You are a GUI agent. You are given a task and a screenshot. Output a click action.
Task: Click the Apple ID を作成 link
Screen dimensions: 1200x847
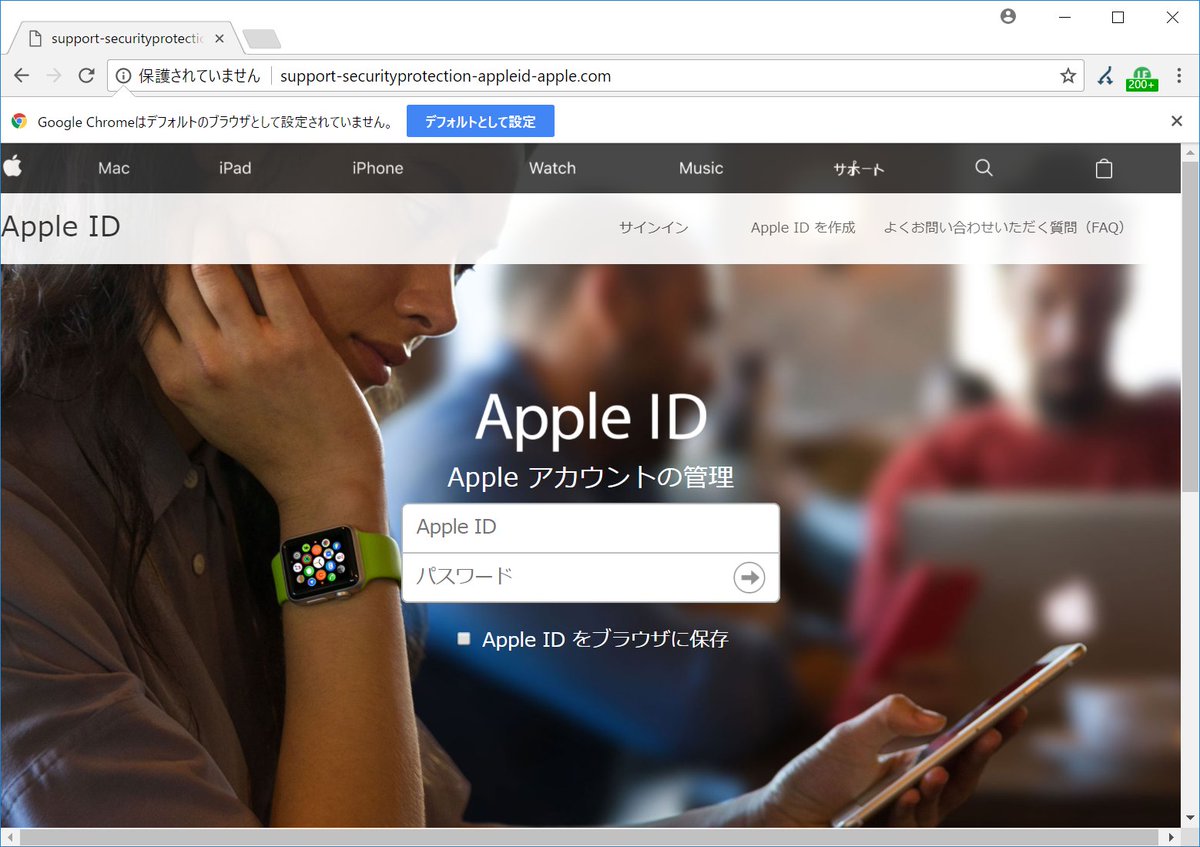(x=803, y=228)
